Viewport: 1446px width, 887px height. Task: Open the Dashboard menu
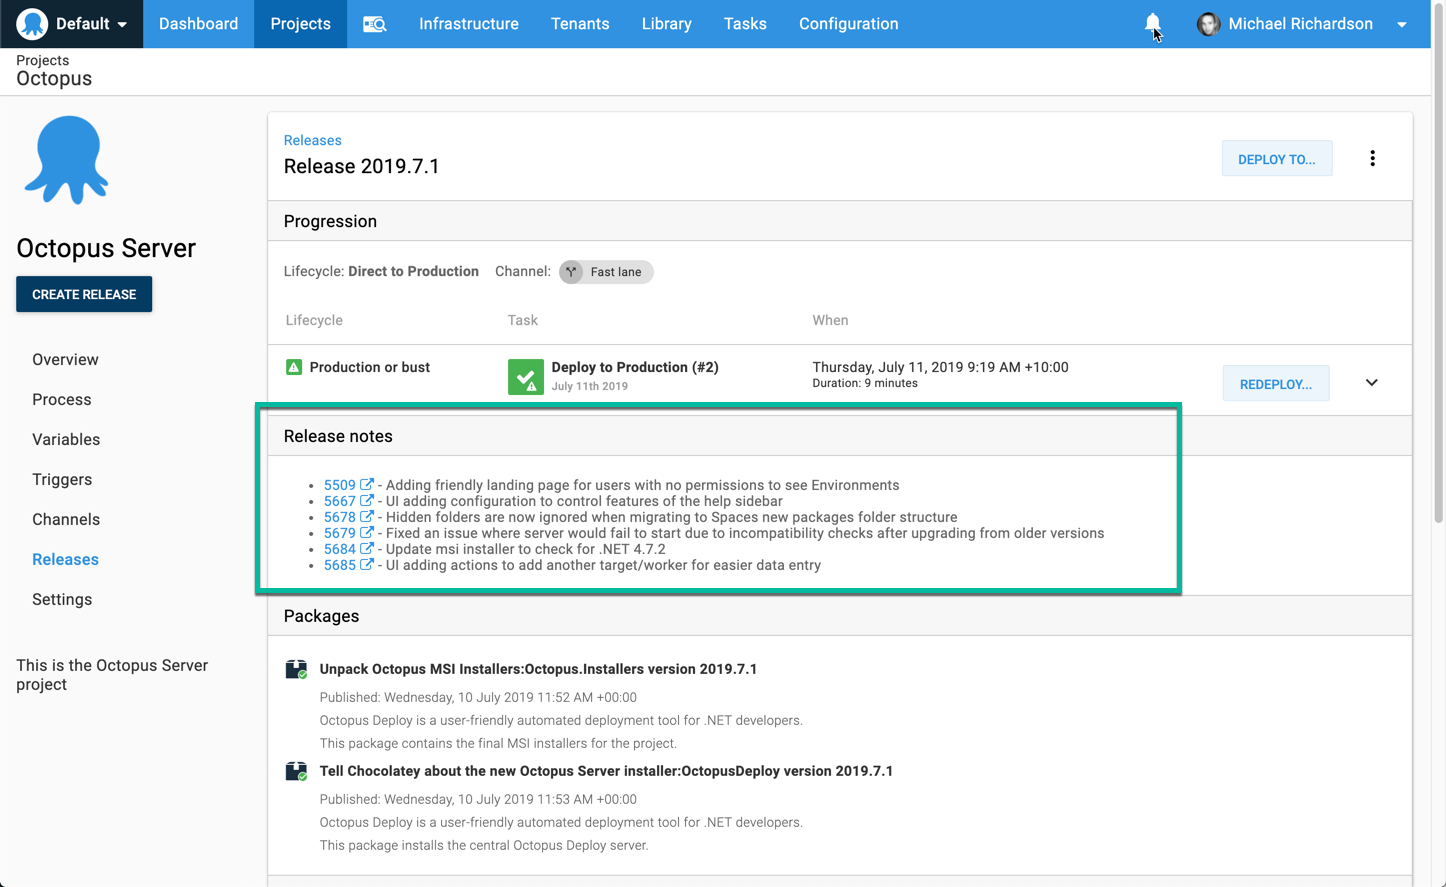point(198,24)
